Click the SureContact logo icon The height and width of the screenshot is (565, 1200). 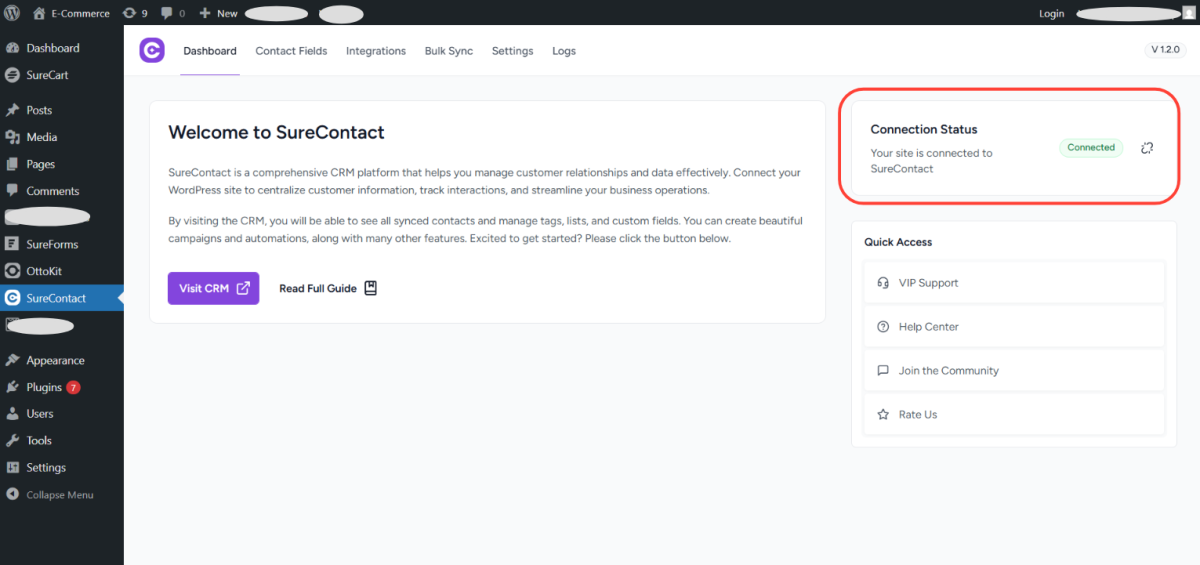click(x=152, y=50)
